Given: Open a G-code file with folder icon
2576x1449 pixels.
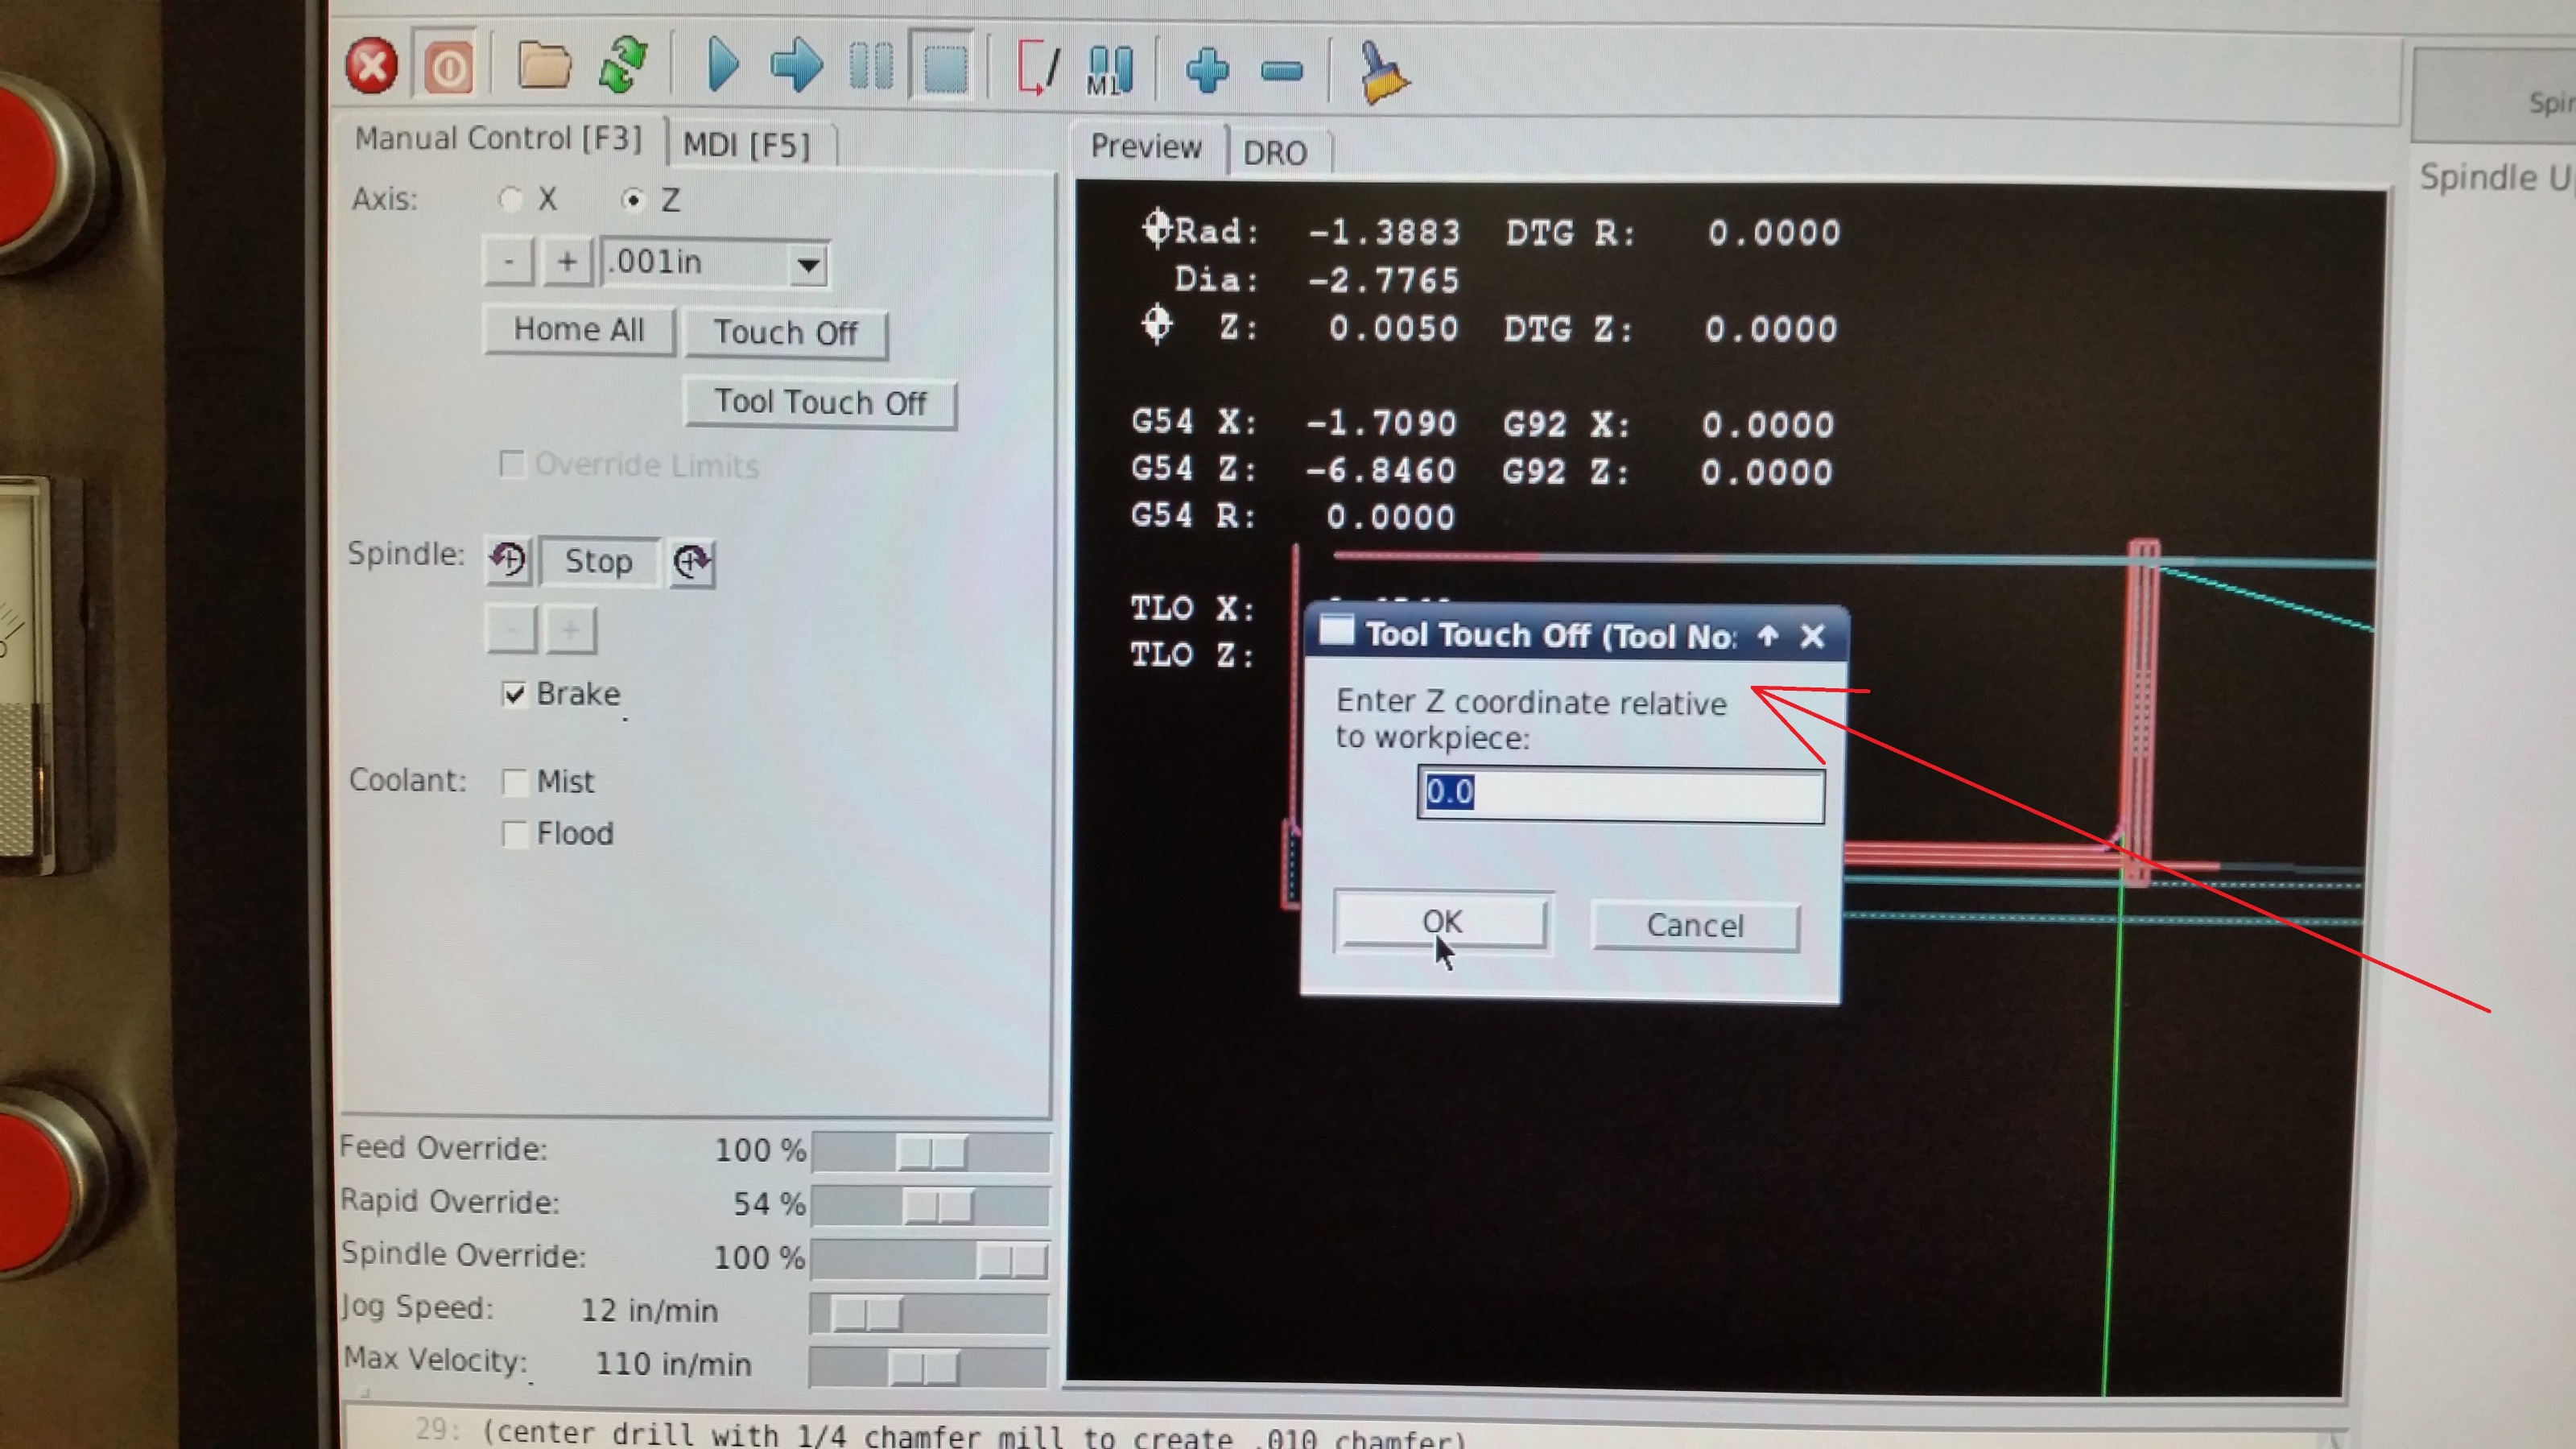Looking at the screenshot, I should 544,66.
